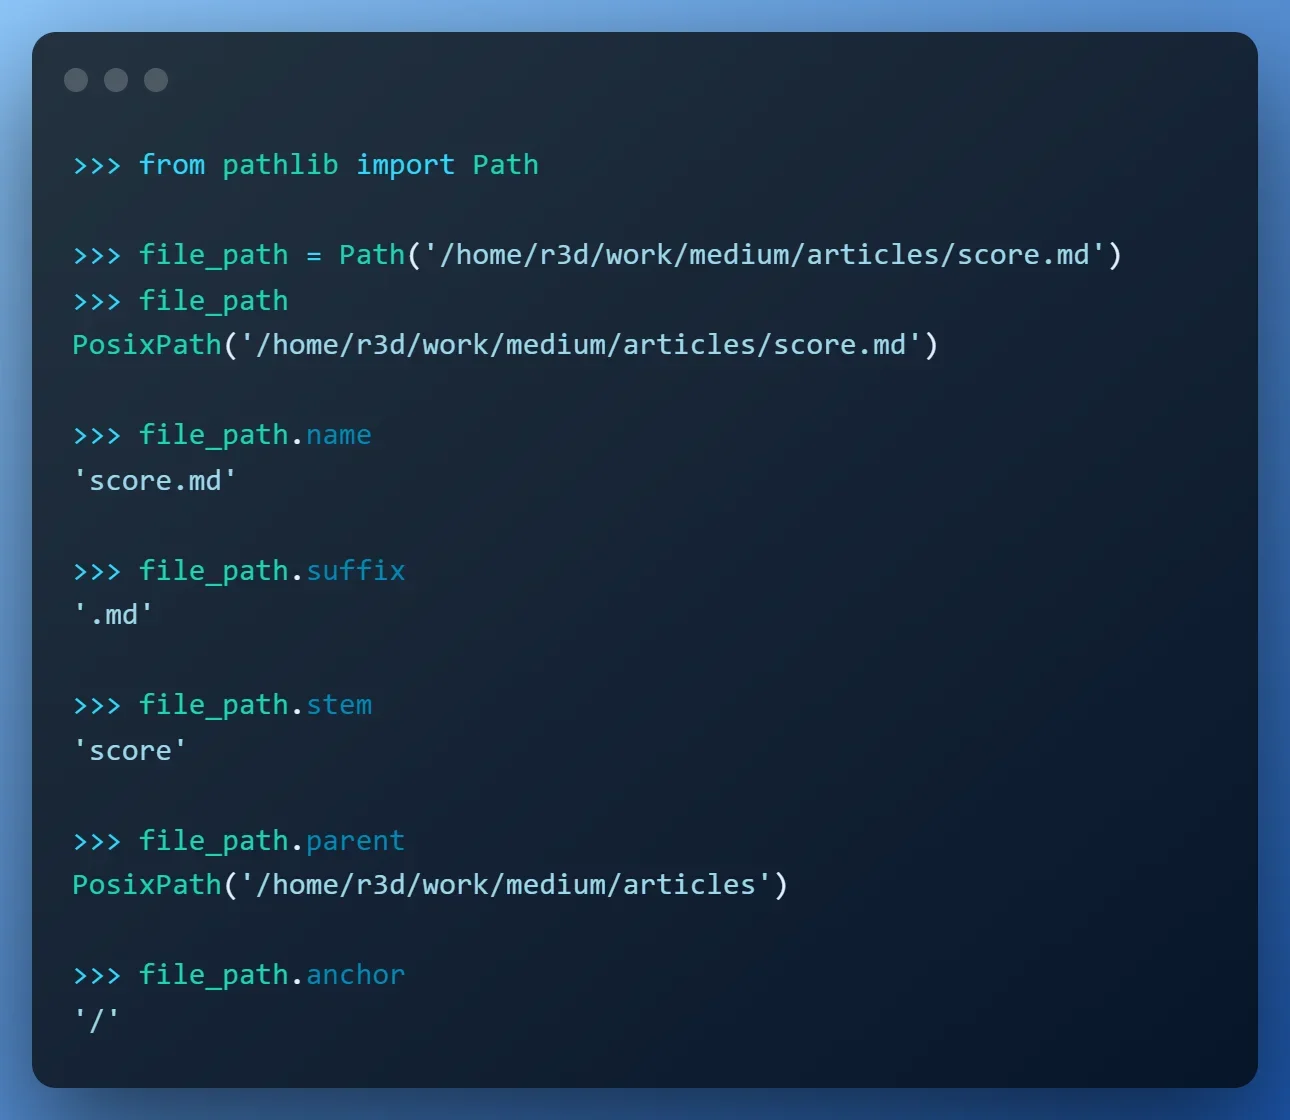
Task: Click the word "pathlib" in the import line
Action: pyautogui.click(x=280, y=165)
